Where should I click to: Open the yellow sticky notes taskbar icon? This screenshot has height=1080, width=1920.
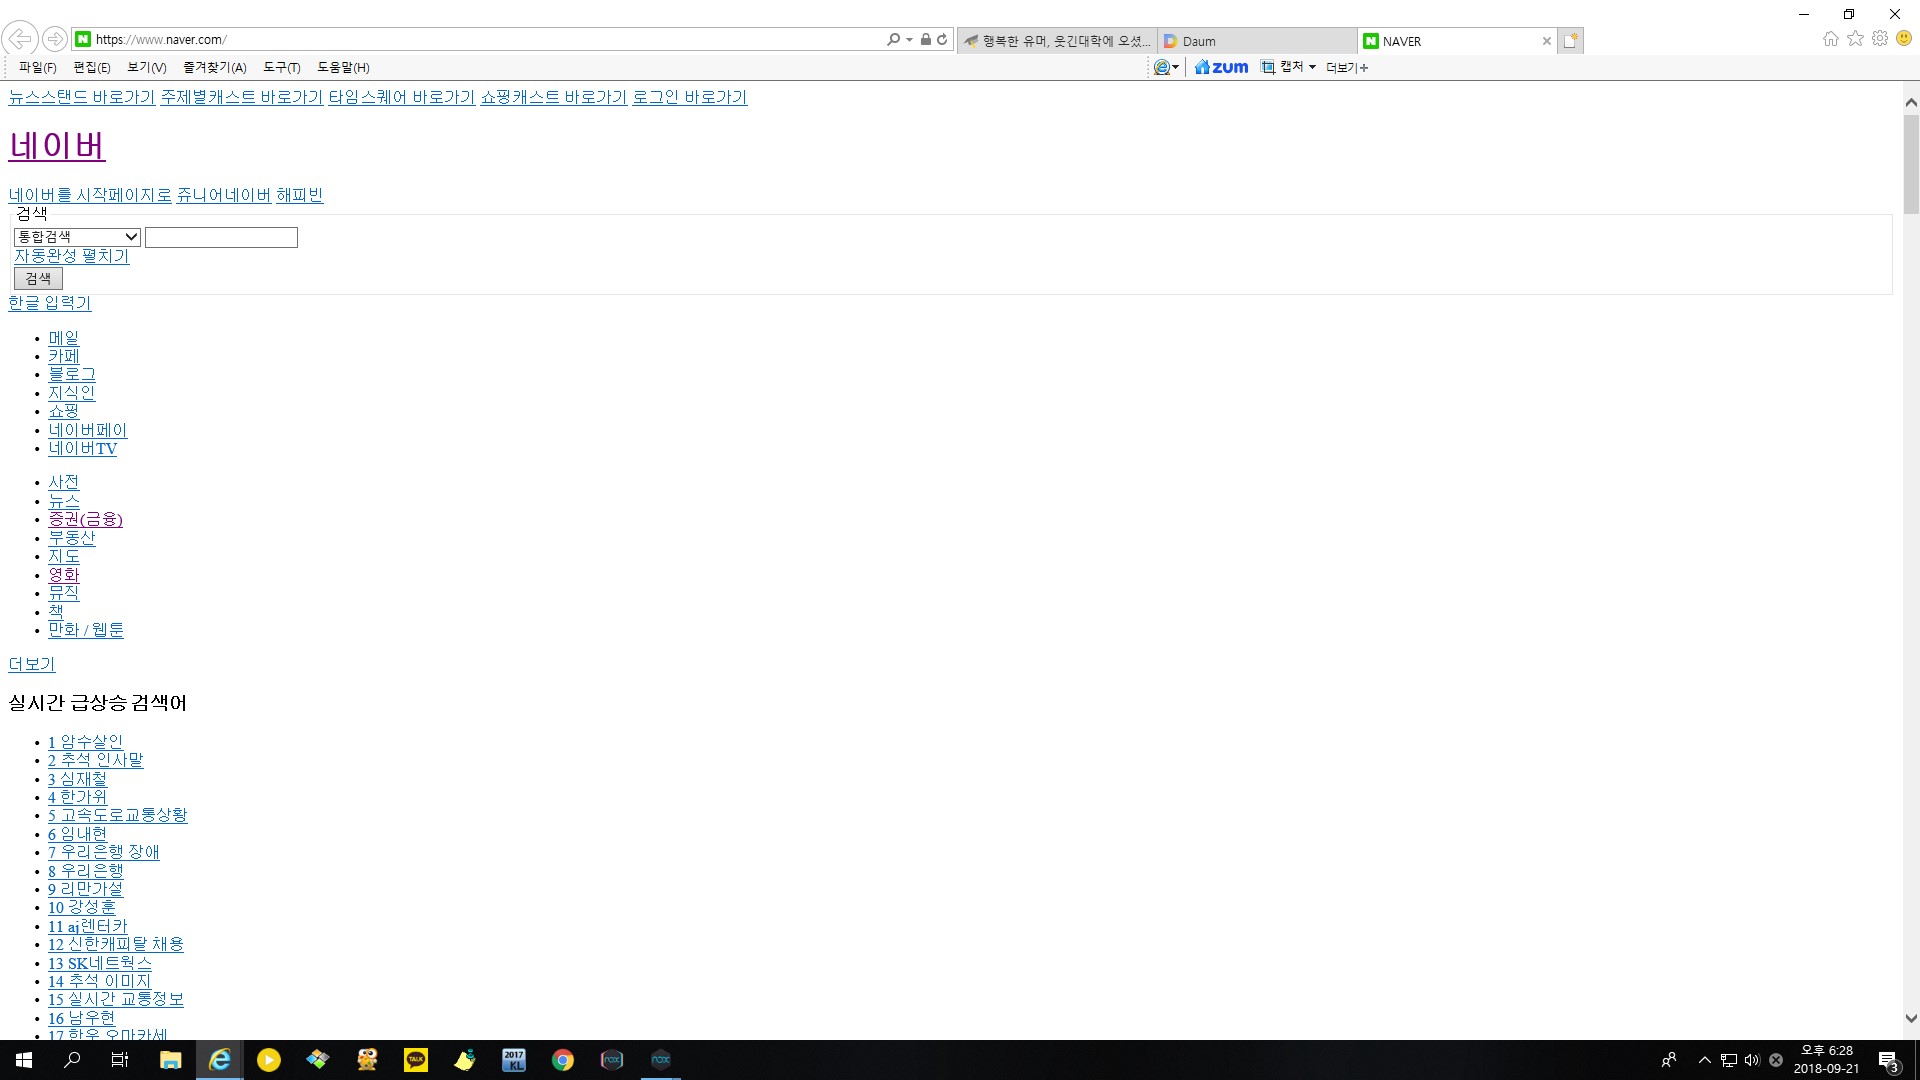pyautogui.click(x=464, y=1060)
